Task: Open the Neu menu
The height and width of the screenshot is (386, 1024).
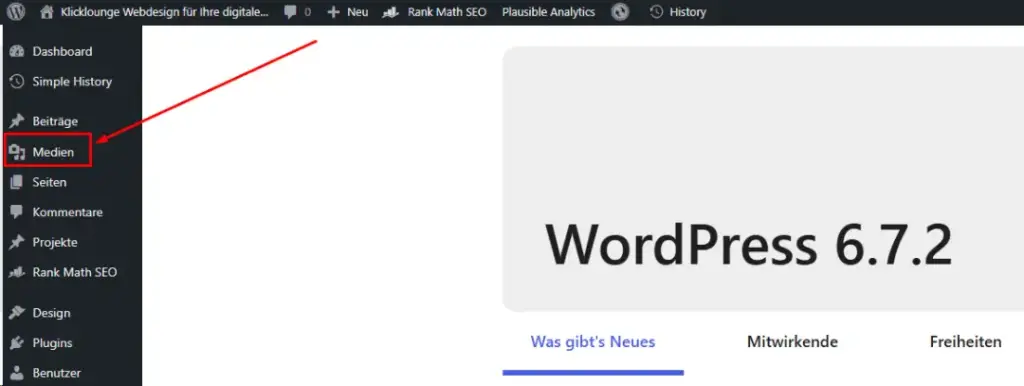Action: click(x=357, y=12)
